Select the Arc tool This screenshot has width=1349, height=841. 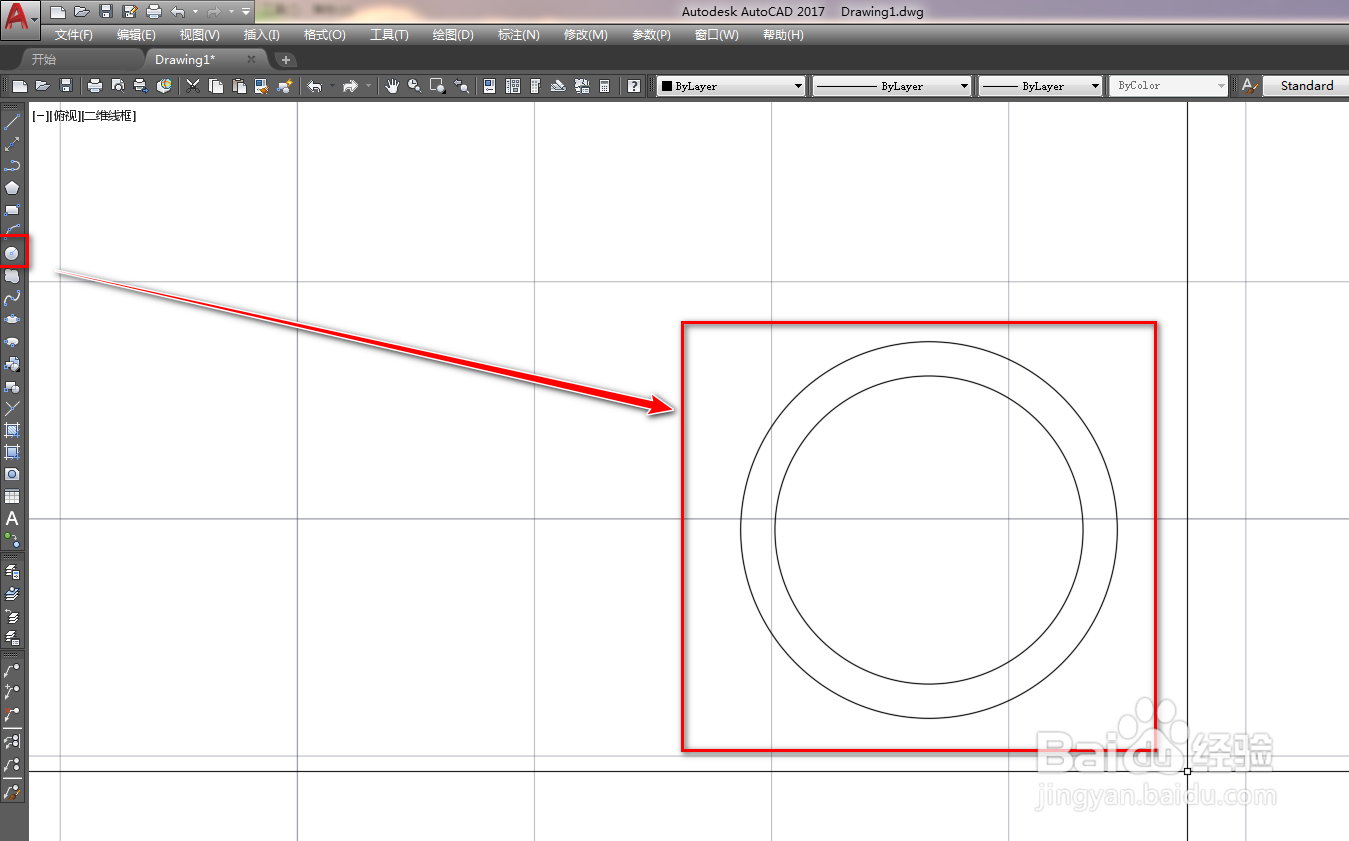coord(12,231)
